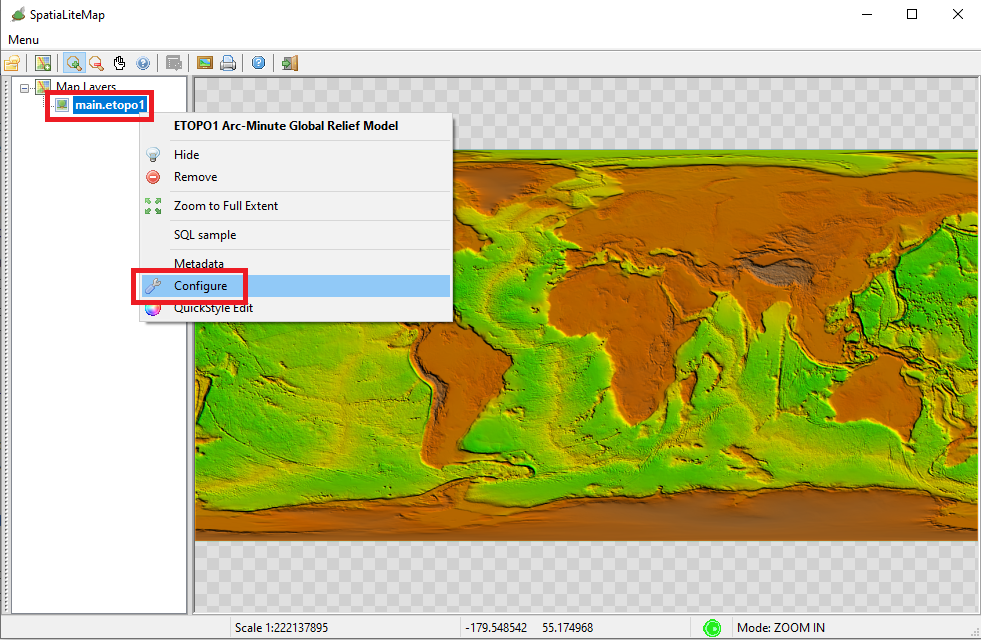Click the greyed-out map tip toolbar icon
This screenshot has height=640, width=981.
(174, 63)
